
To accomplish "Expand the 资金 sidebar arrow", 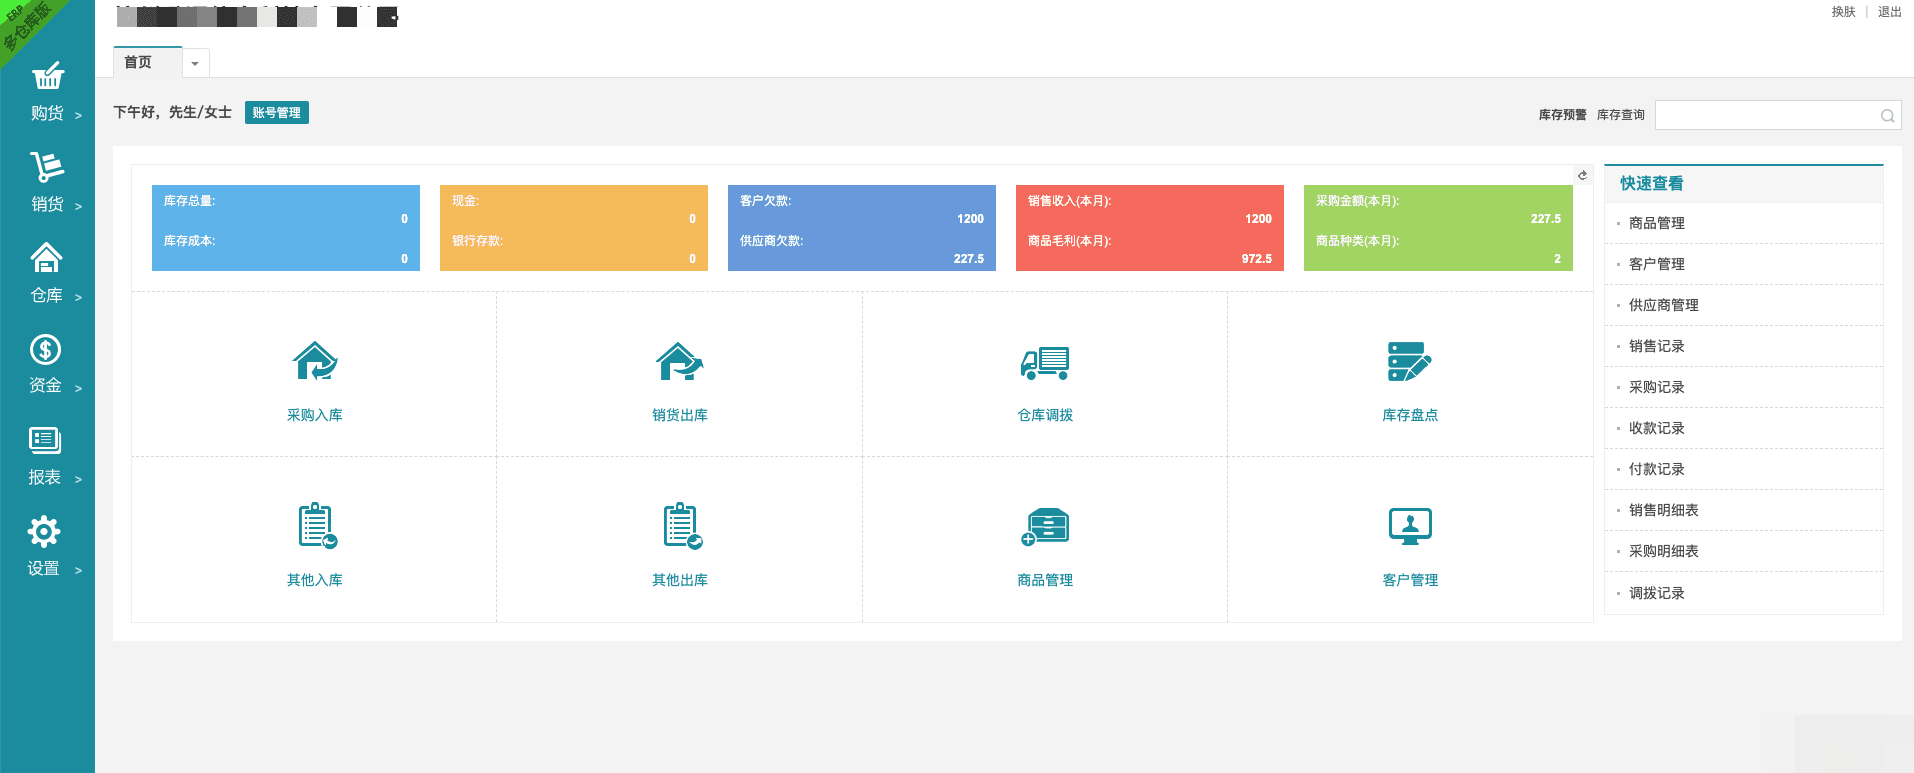I will pos(78,388).
